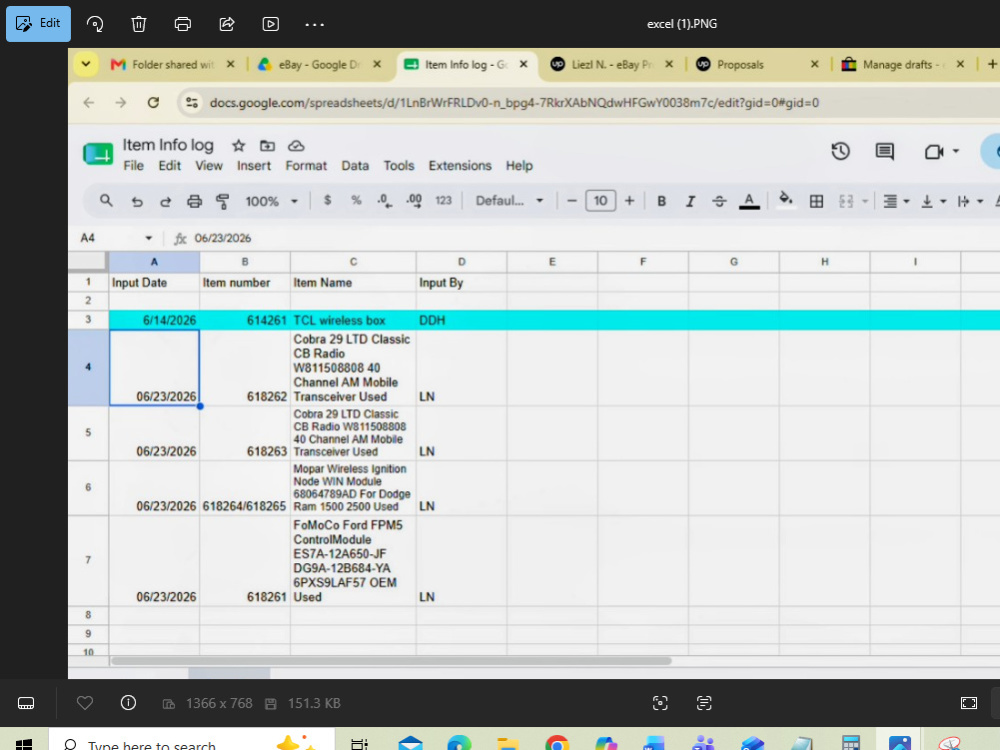Open text color picker
The width and height of the screenshot is (1000, 750).
click(749, 201)
